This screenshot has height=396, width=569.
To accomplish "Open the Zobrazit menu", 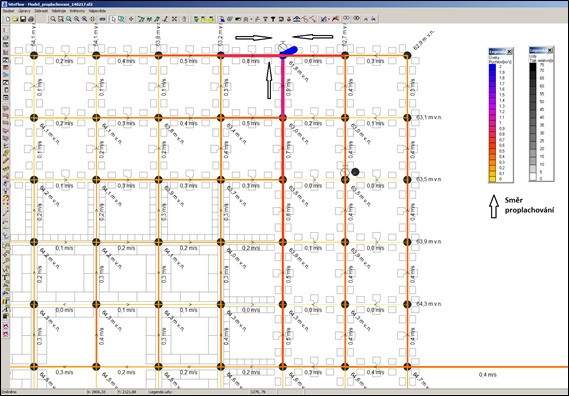I will point(41,11).
